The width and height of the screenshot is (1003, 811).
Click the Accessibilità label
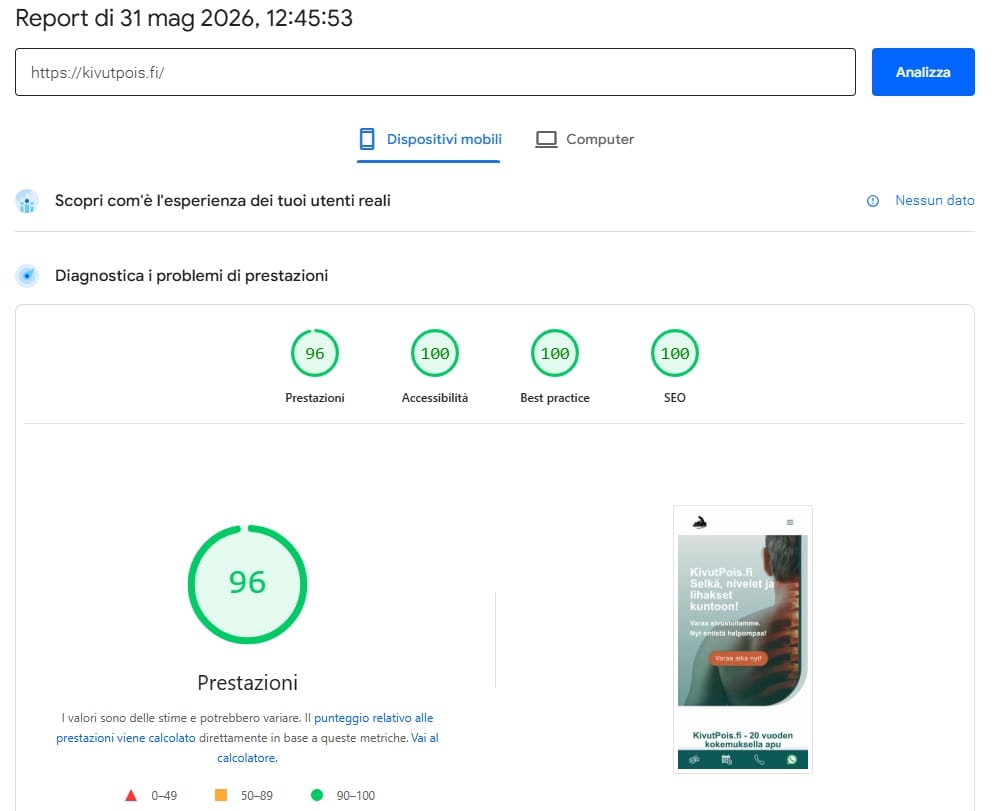point(435,398)
